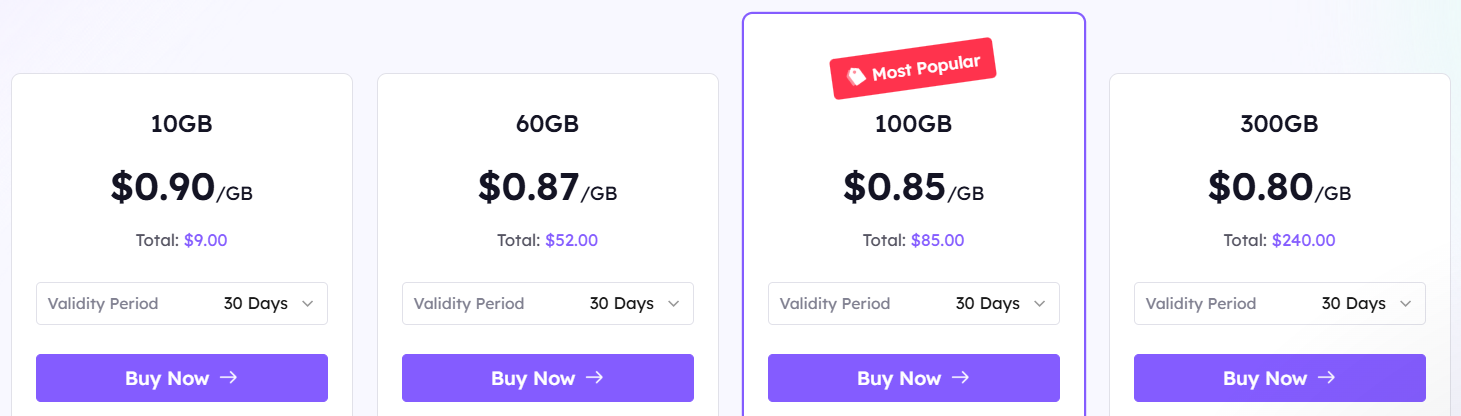Expand the 60GB plan validity chevron

point(674,303)
